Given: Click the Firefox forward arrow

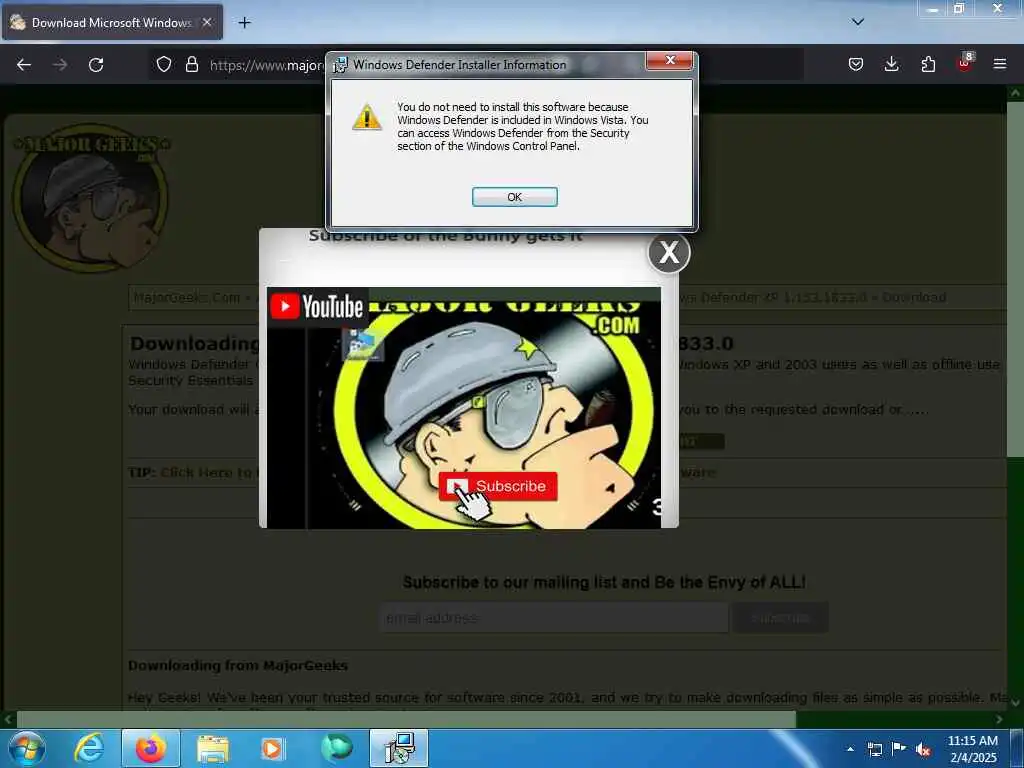Looking at the screenshot, I should (x=60, y=65).
